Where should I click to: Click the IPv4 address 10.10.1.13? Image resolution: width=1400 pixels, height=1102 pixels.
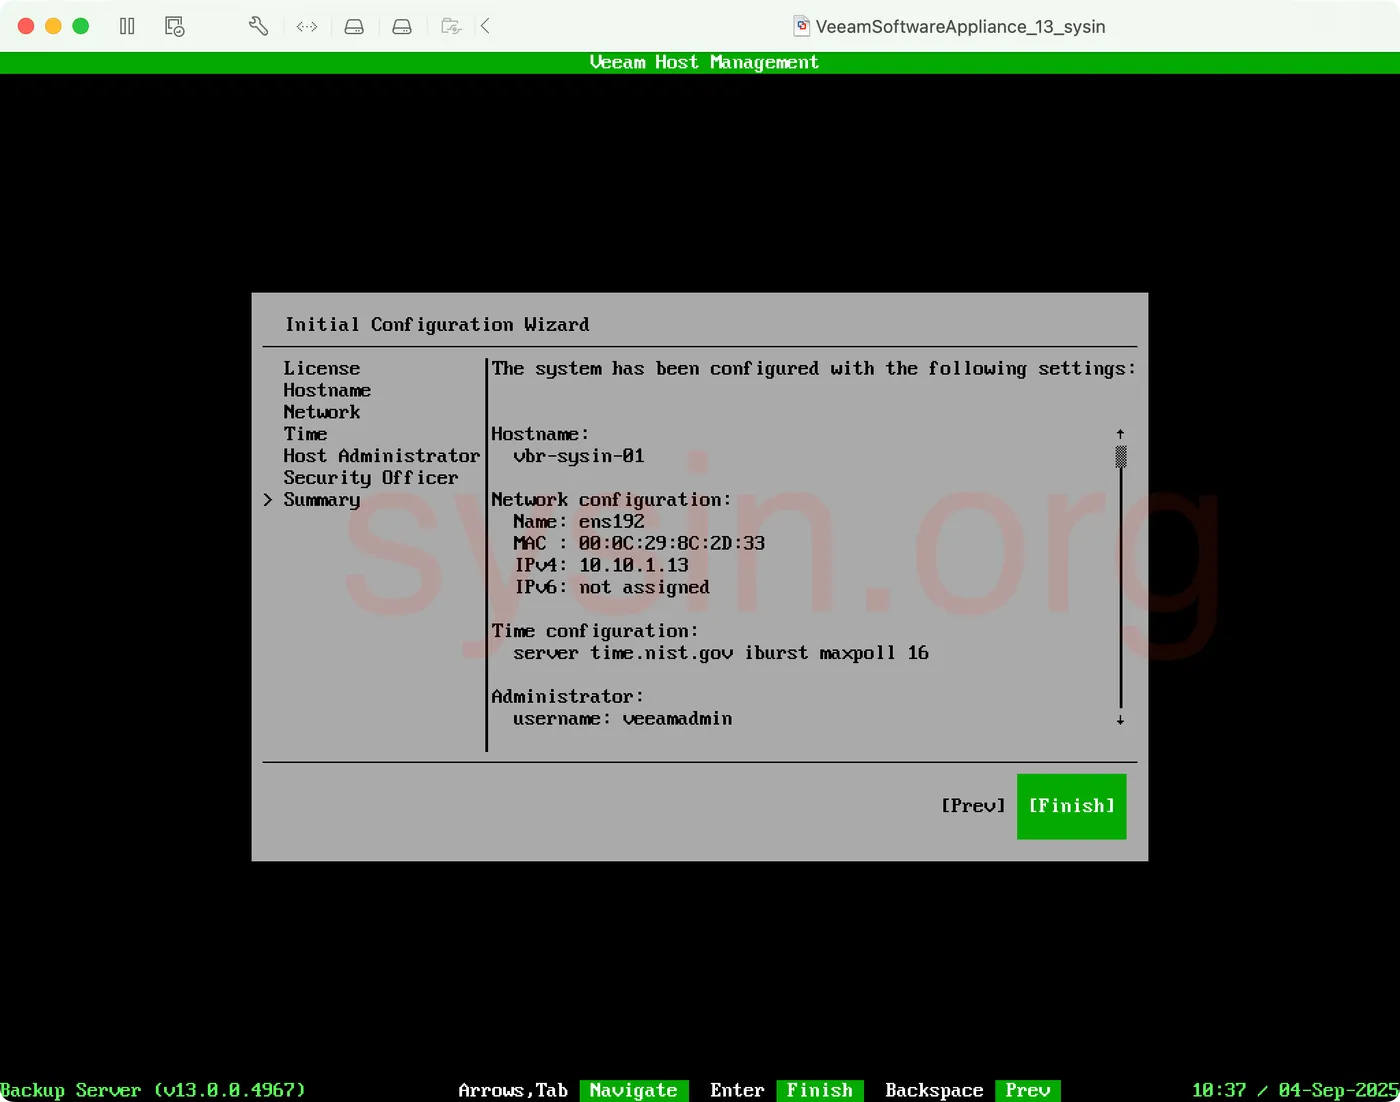click(x=634, y=566)
